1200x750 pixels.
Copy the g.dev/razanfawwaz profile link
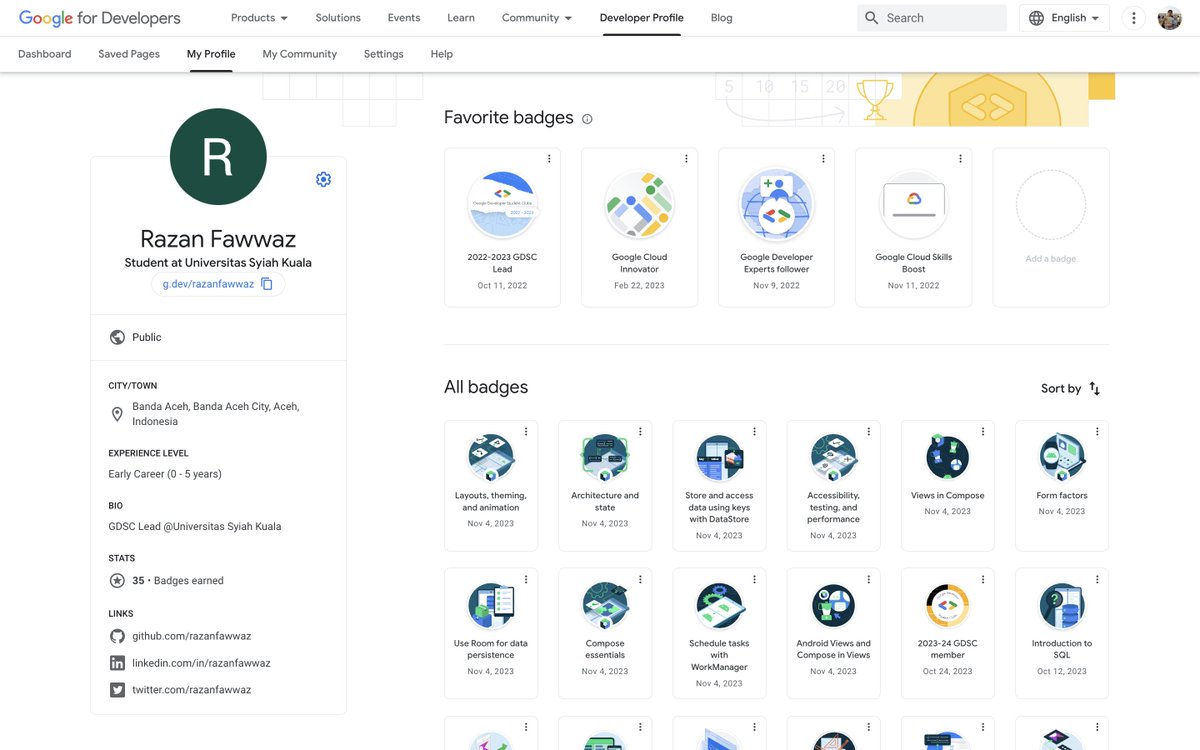[267, 284]
